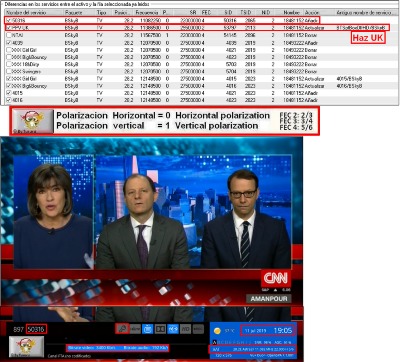Click channel number 897 in infobar

point(18,329)
